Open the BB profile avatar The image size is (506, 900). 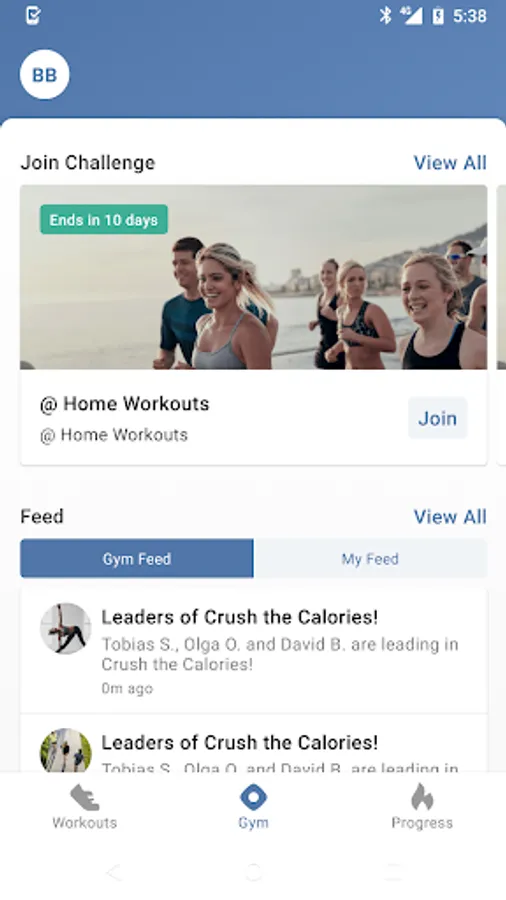(45, 75)
